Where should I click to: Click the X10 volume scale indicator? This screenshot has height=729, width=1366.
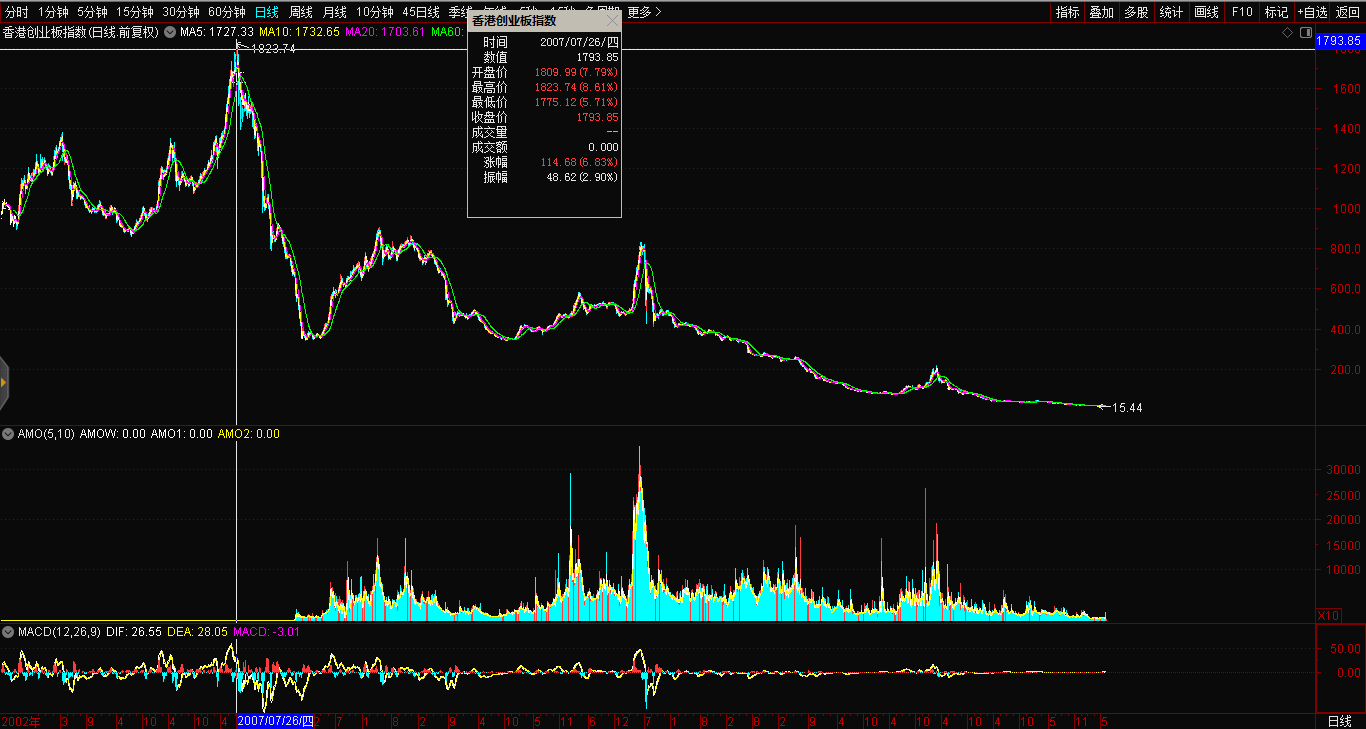click(1328, 615)
